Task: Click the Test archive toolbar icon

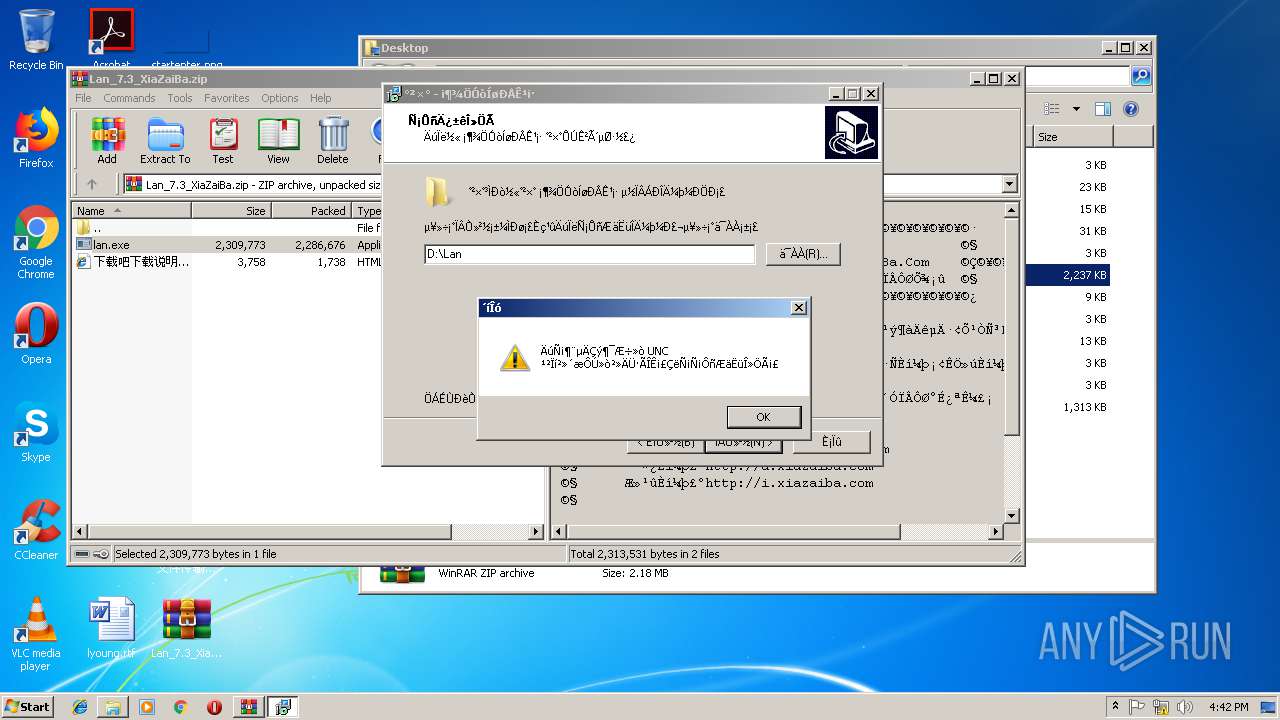Action: tap(223, 141)
